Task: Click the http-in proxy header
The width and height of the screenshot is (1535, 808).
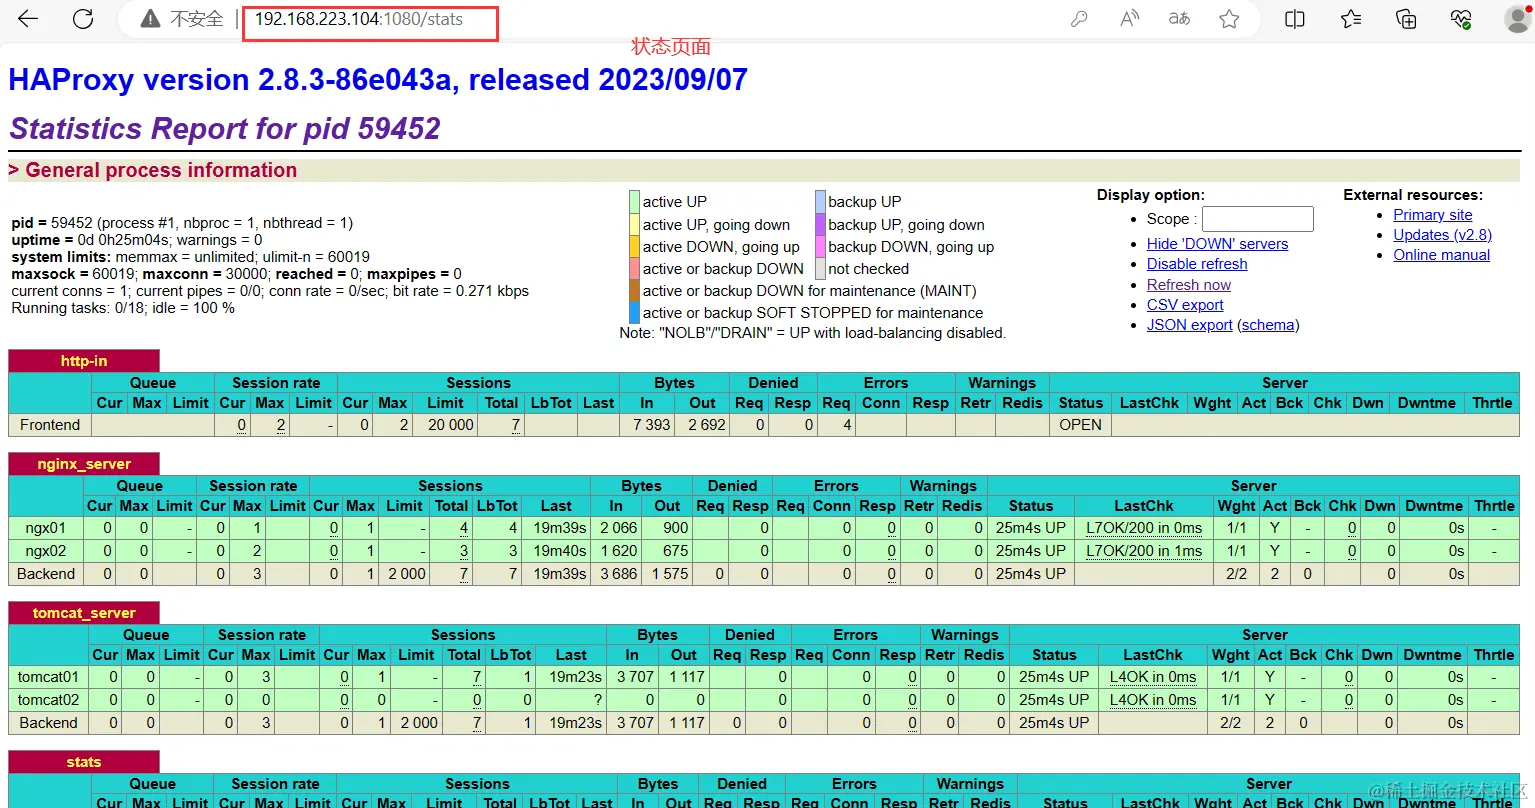Action: (84, 361)
